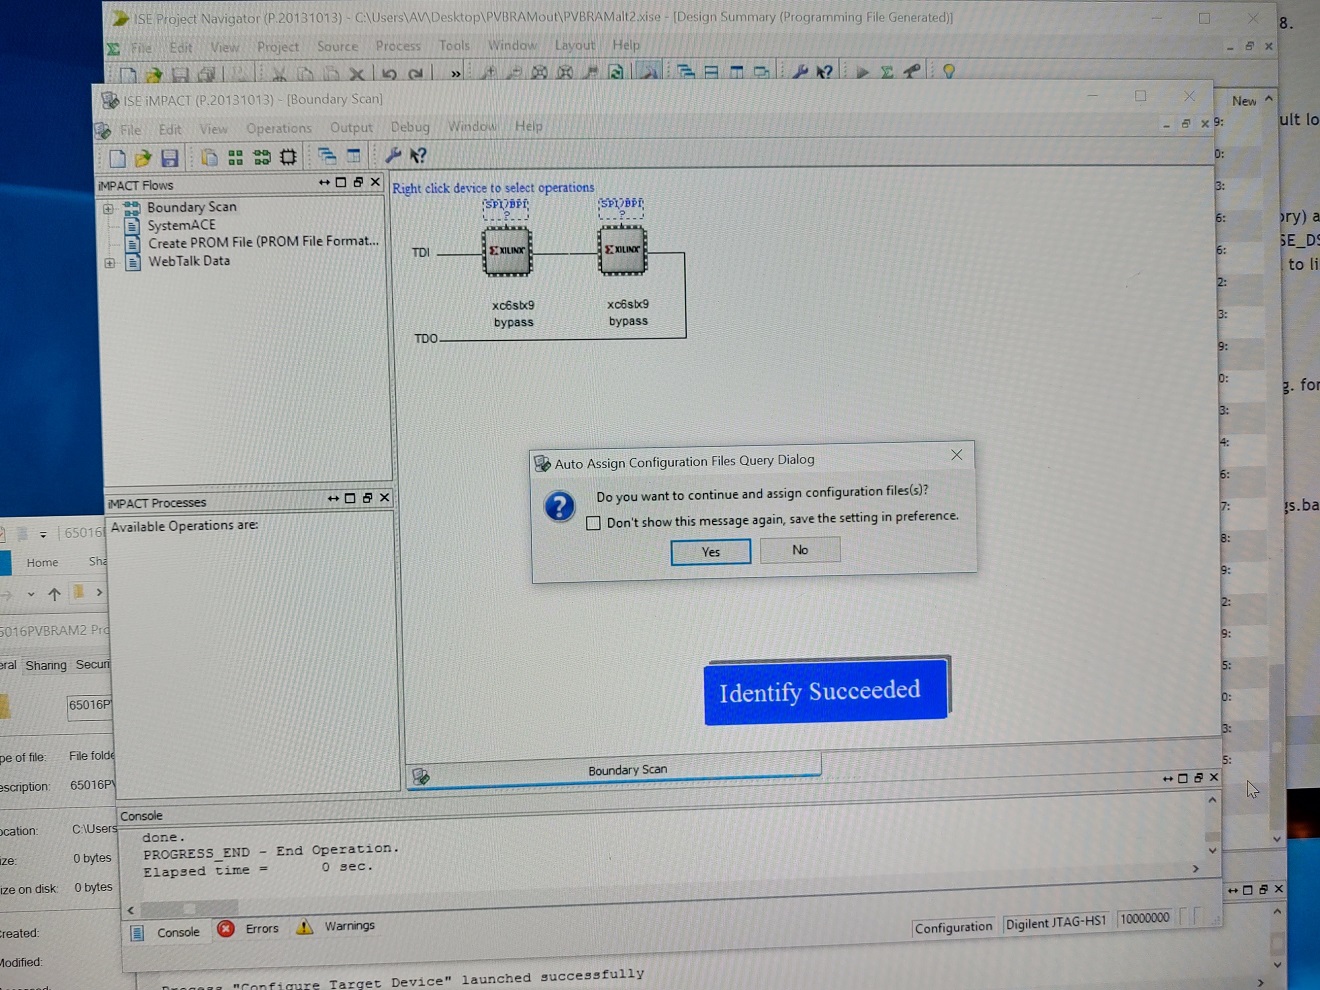
Task: Click the light bulb icon in Project Navigator
Action: tap(948, 71)
